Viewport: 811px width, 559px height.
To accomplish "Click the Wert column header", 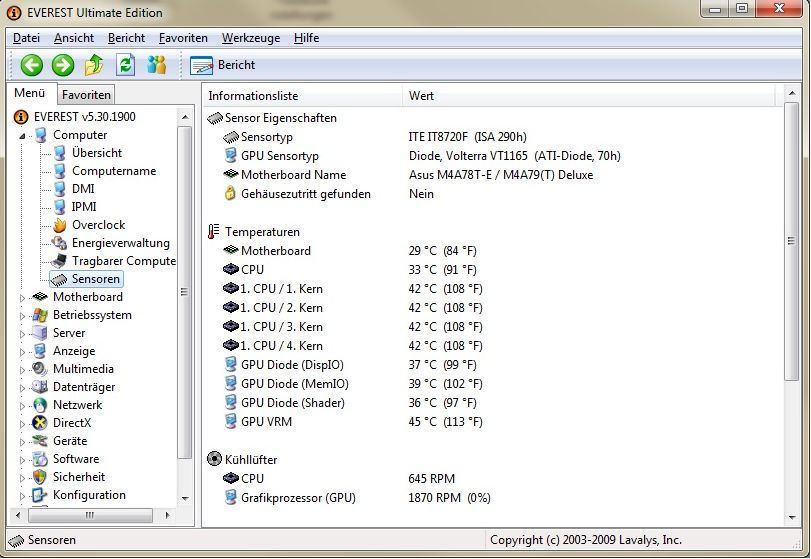I will [x=589, y=96].
